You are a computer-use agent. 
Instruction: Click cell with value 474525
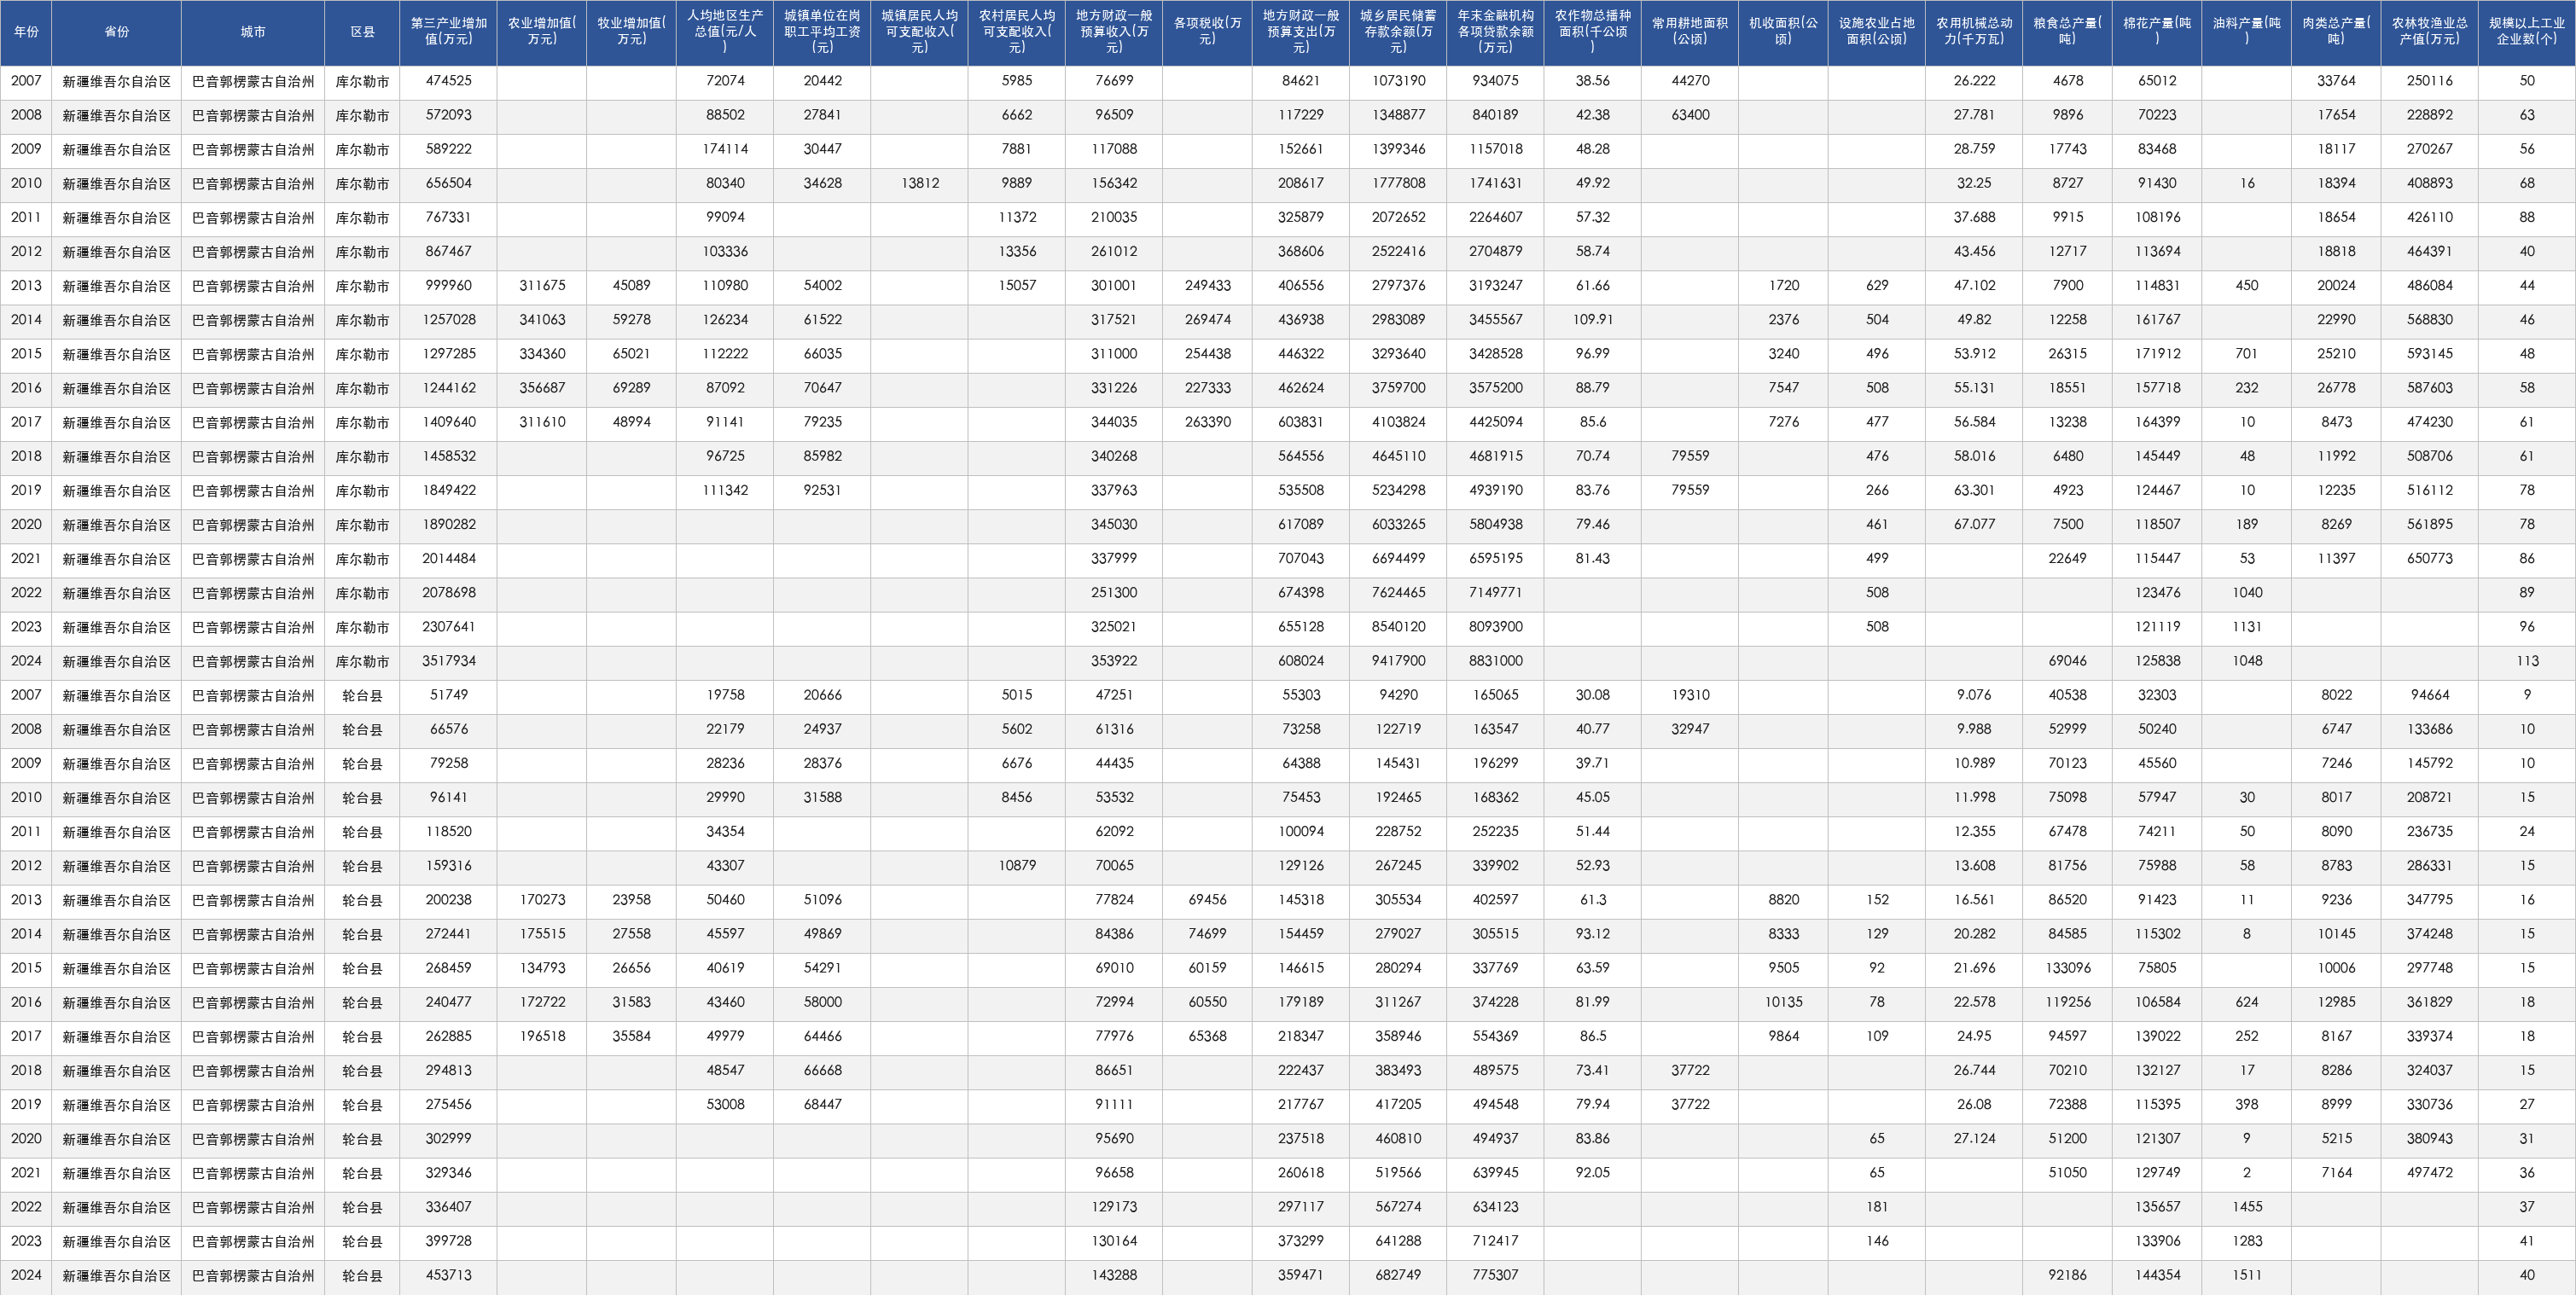pyautogui.click(x=448, y=81)
